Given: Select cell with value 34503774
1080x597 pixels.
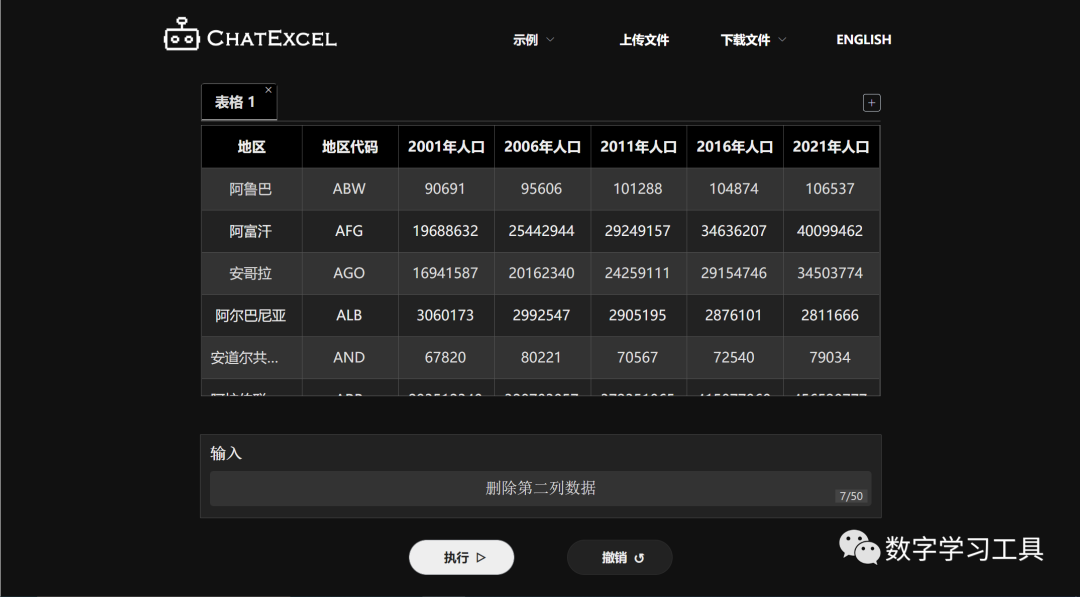Looking at the screenshot, I should 831,273.
